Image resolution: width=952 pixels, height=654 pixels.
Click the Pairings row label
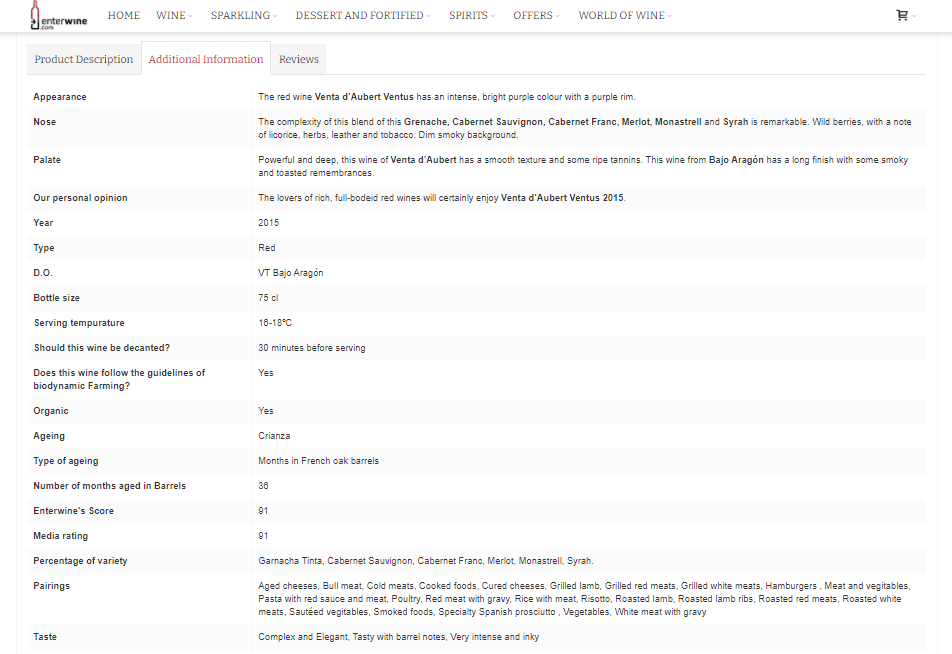pos(52,586)
